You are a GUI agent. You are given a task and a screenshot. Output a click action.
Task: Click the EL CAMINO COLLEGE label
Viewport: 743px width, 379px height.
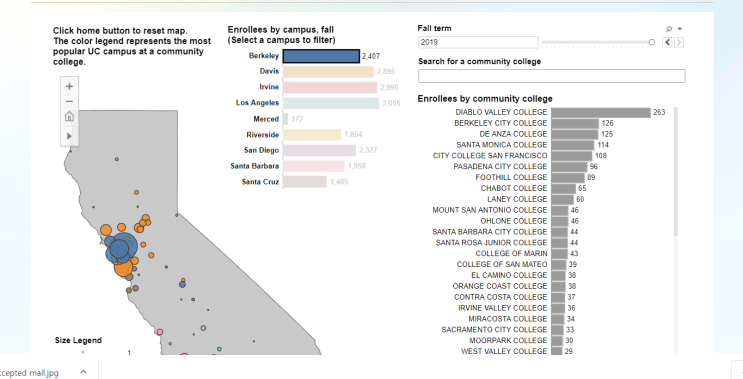[x=509, y=275]
